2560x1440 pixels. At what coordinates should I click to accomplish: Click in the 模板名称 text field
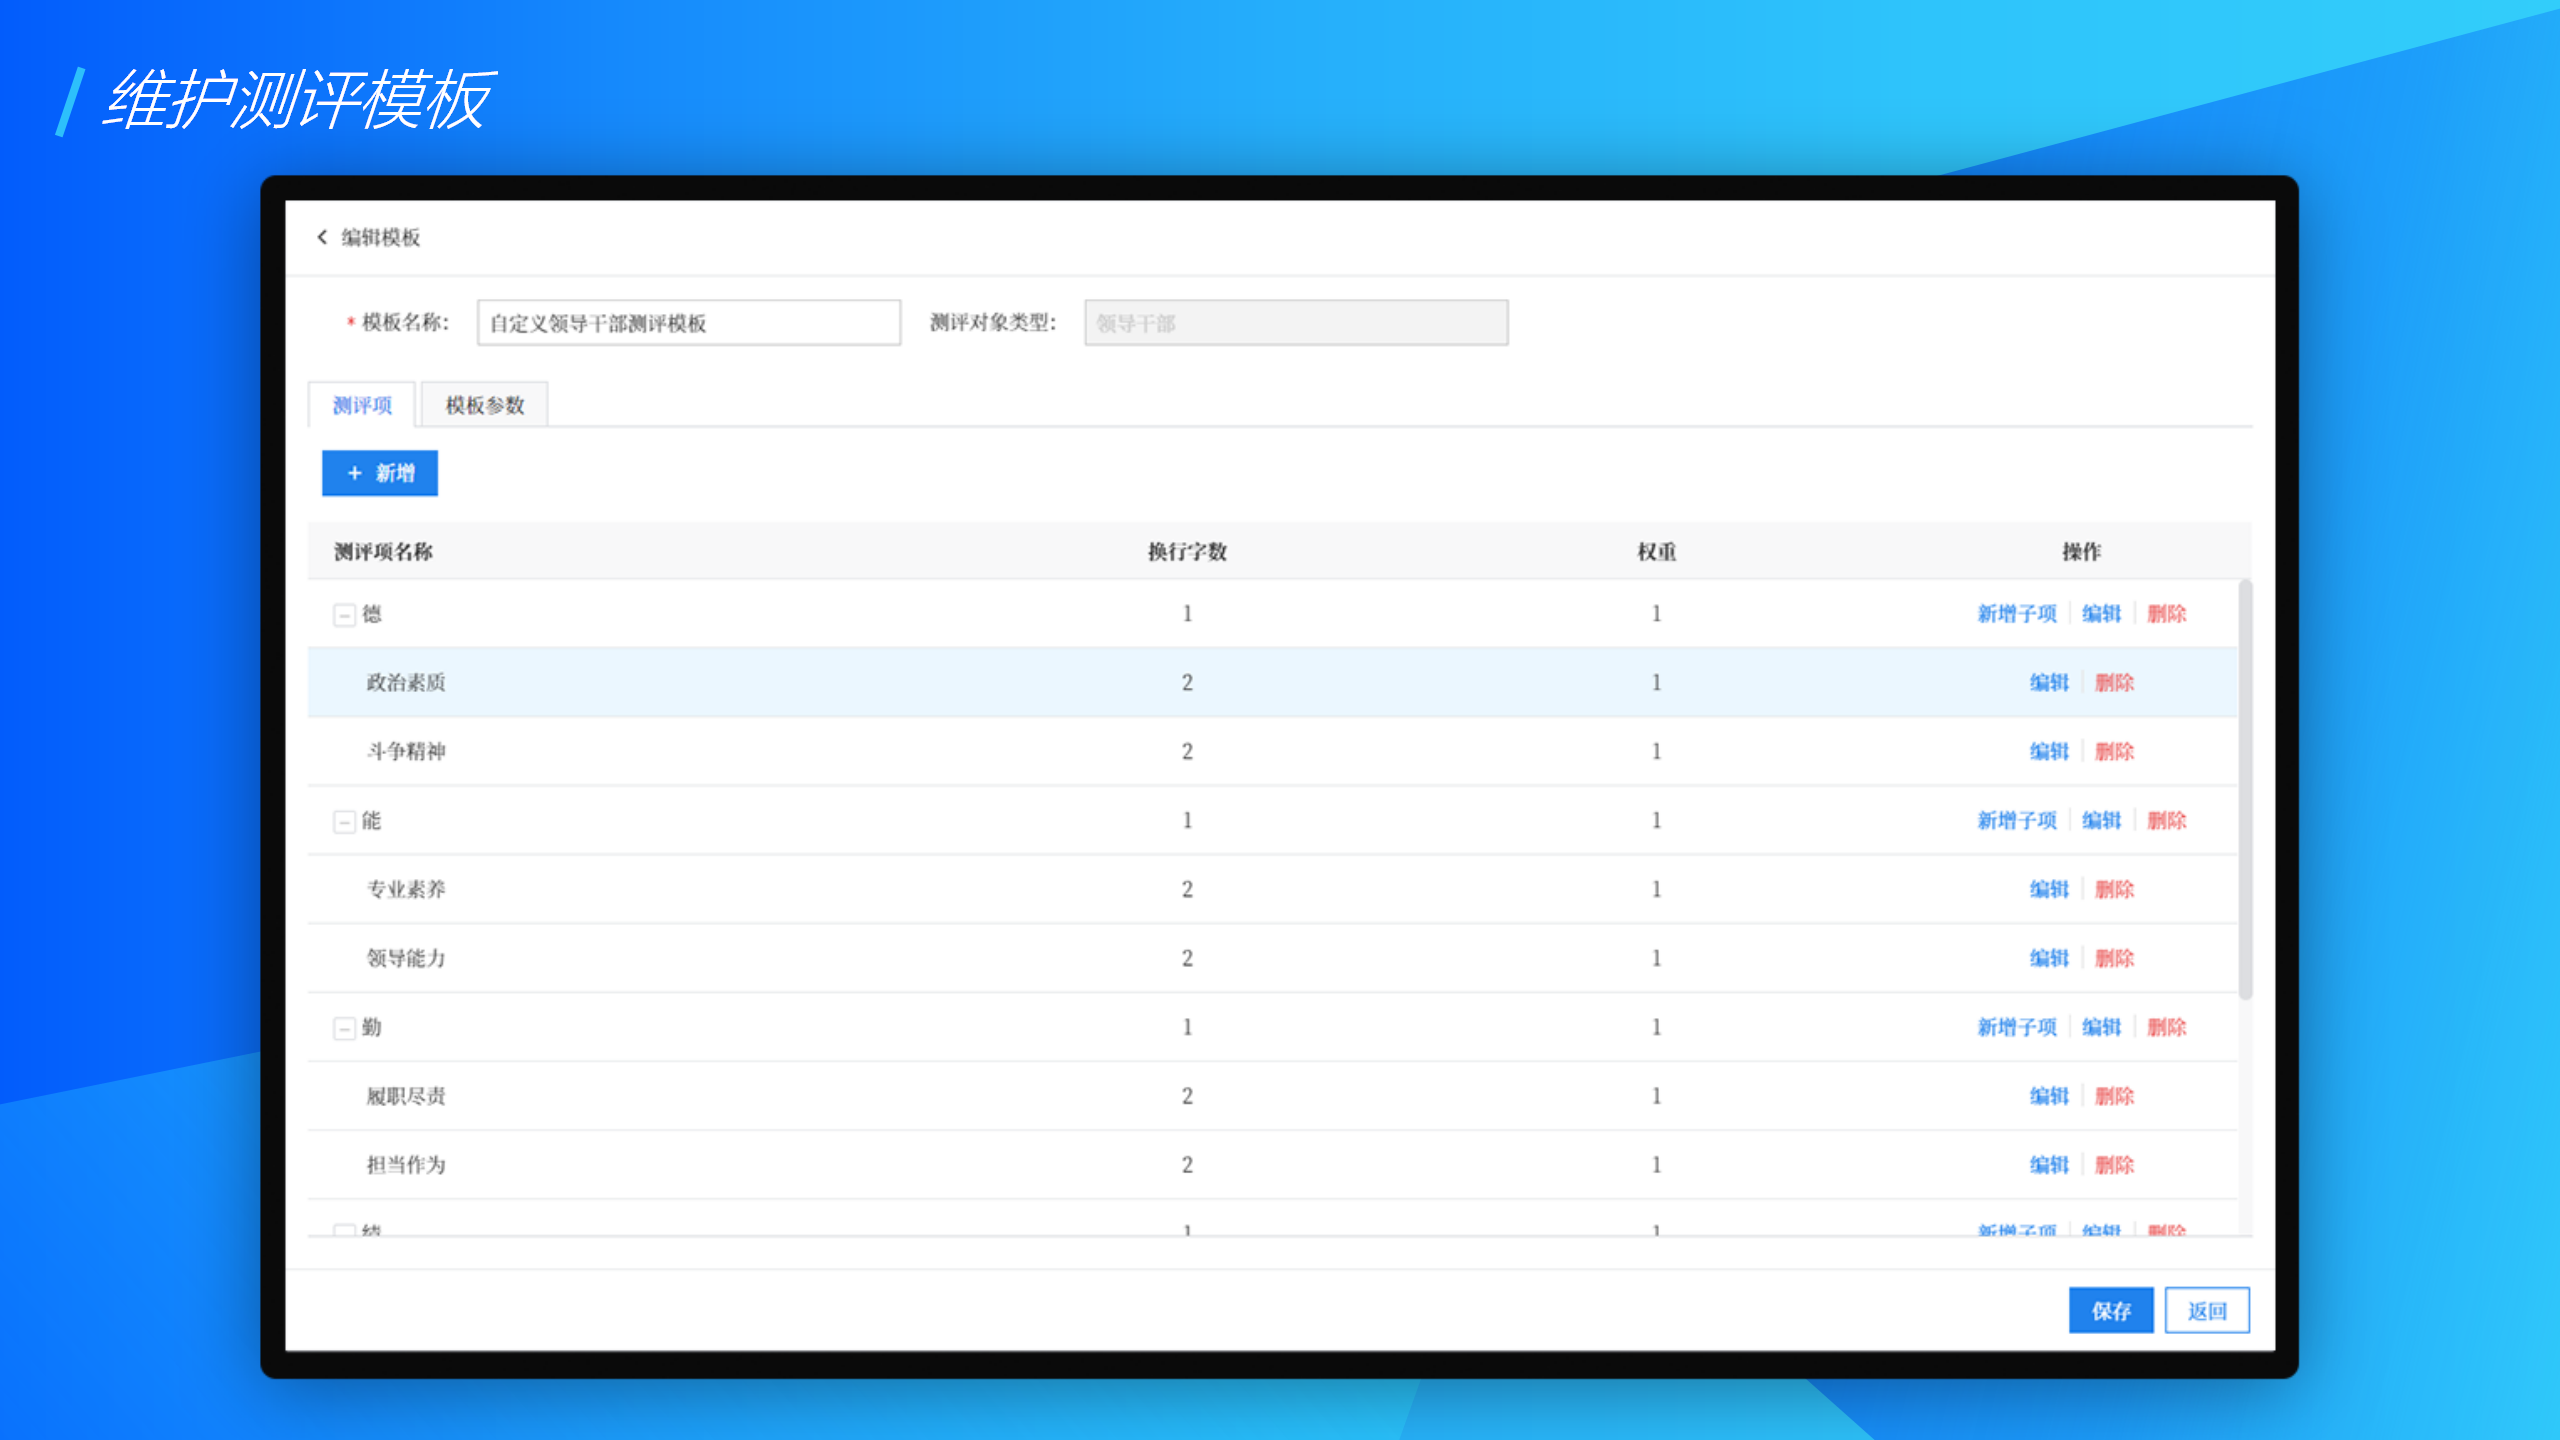click(x=688, y=323)
